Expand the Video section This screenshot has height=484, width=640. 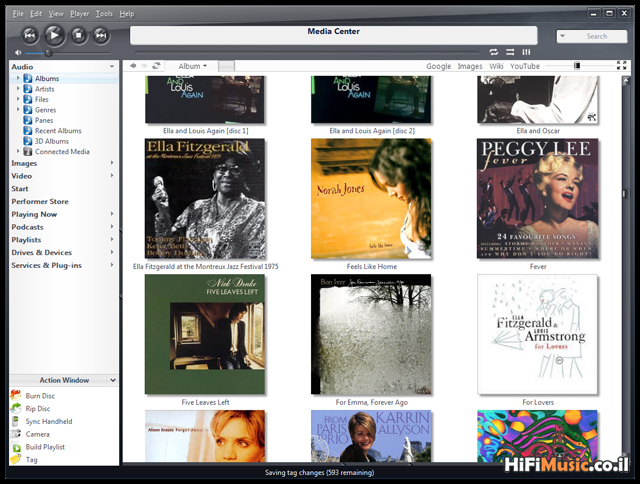pyautogui.click(x=112, y=175)
